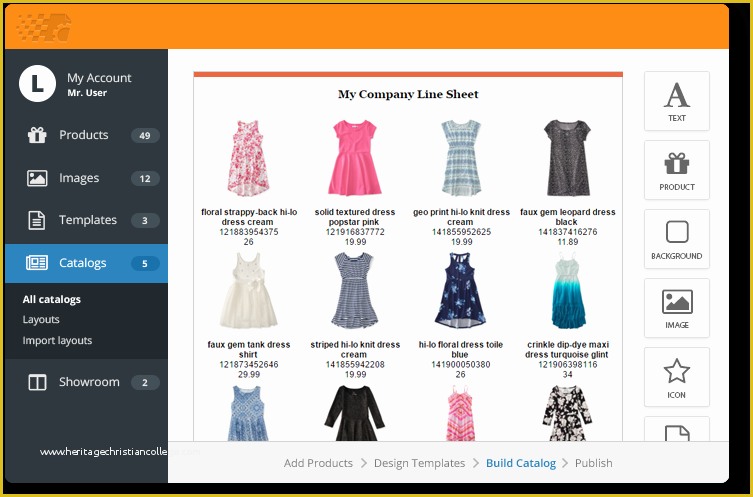Go to All catalogs submenu
Screen dimensions: 753x497
(x=51, y=299)
